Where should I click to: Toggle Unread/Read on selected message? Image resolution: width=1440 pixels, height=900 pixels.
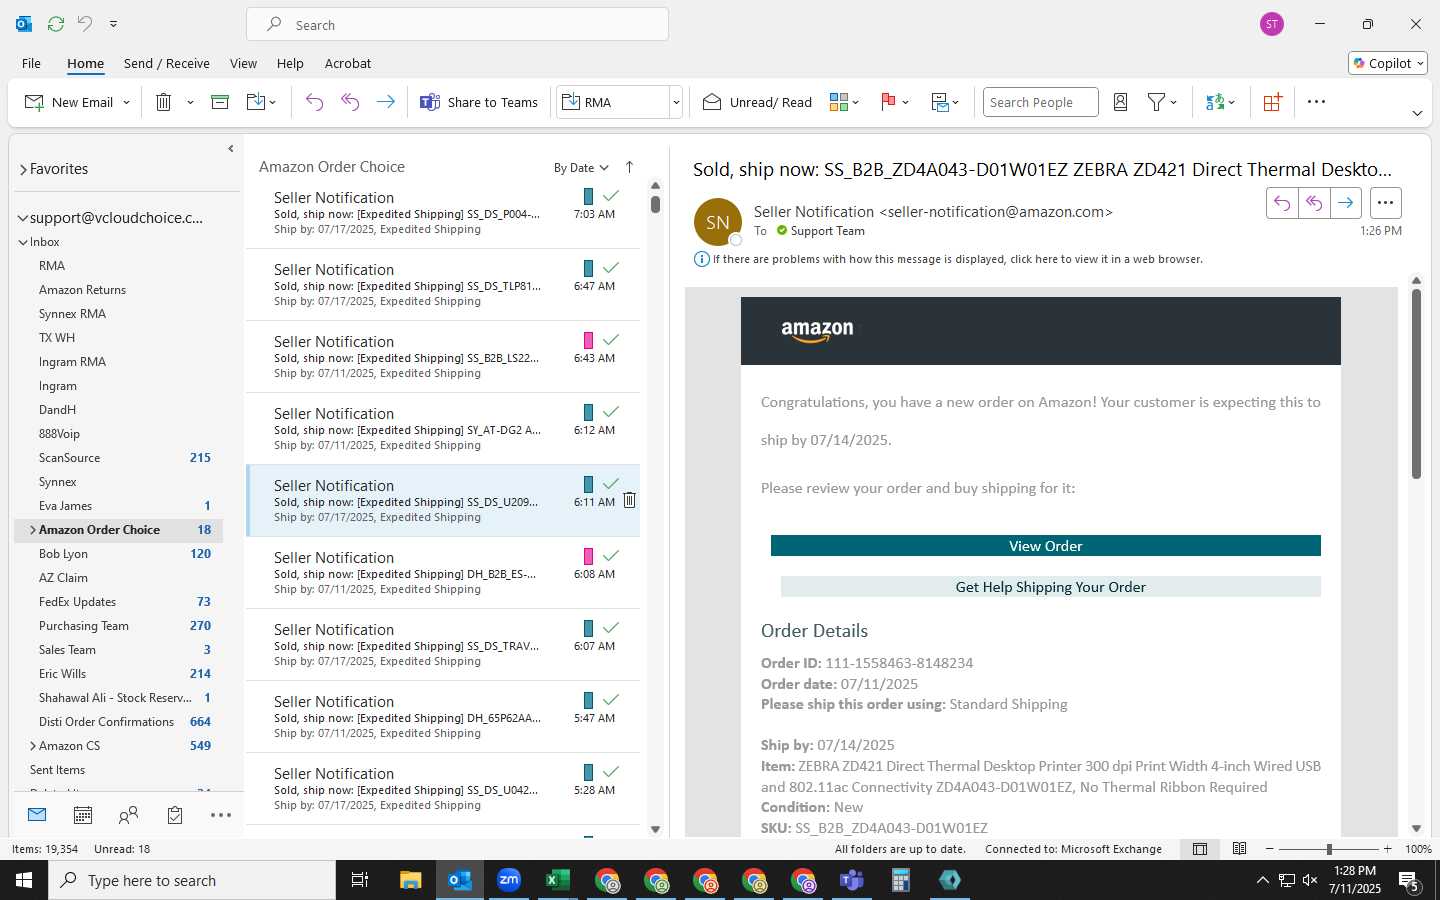tap(757, 102)
